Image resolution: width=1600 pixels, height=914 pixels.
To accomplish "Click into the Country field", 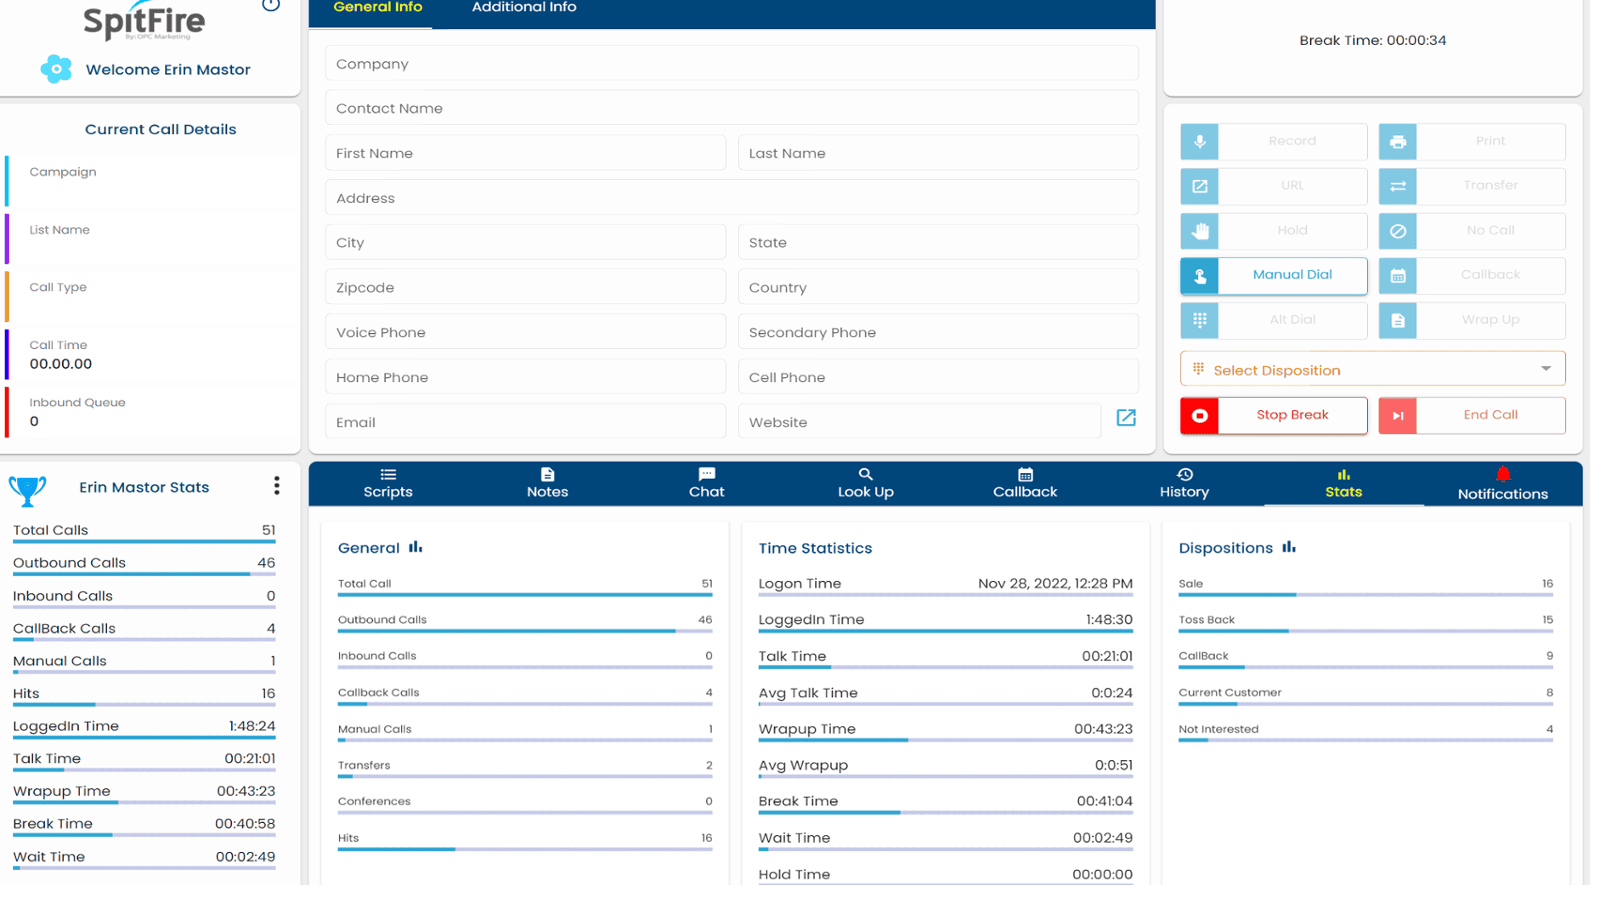I will pyautogui.click(x=938, y=287).
